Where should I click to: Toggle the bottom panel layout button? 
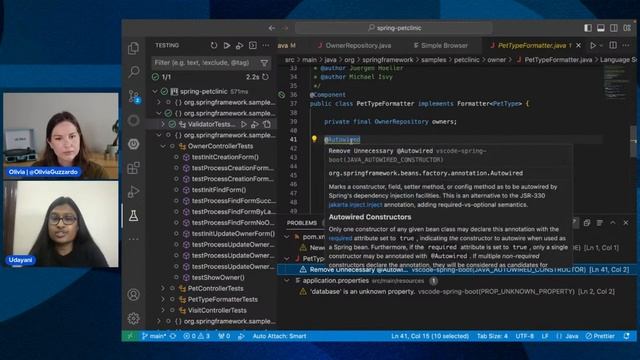601,28
